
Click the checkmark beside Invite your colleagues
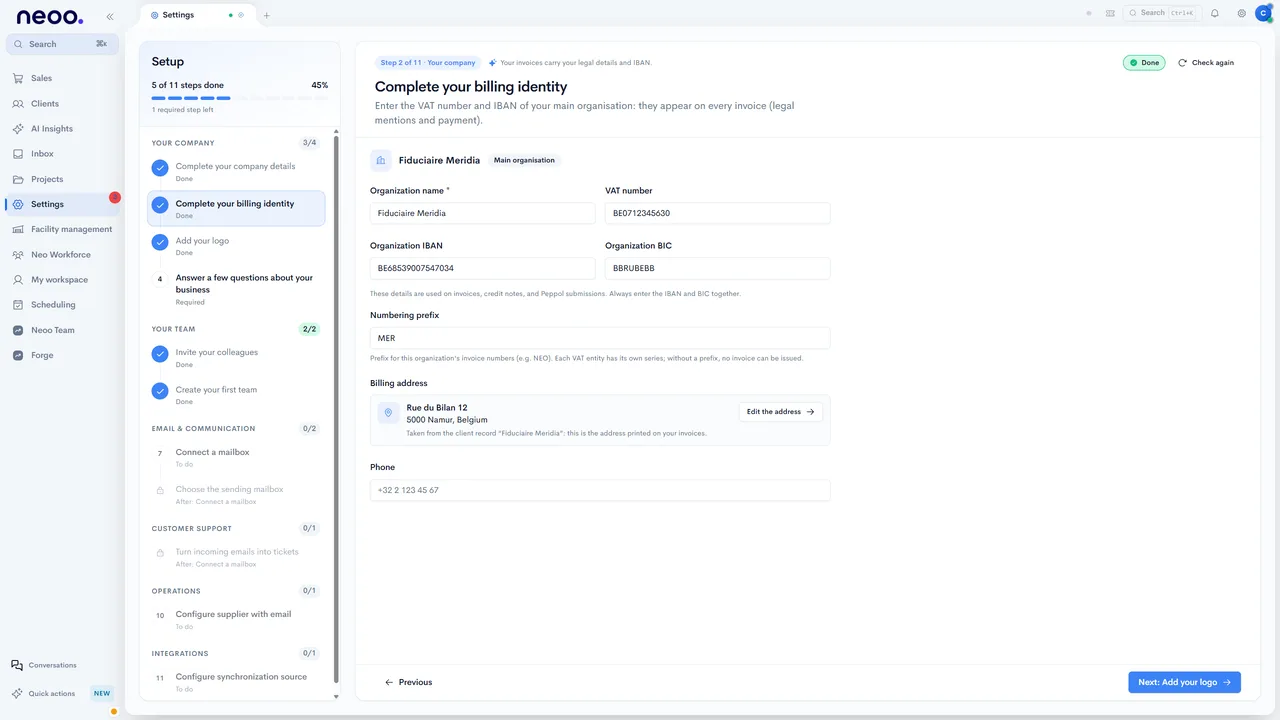tap(160, 354)
